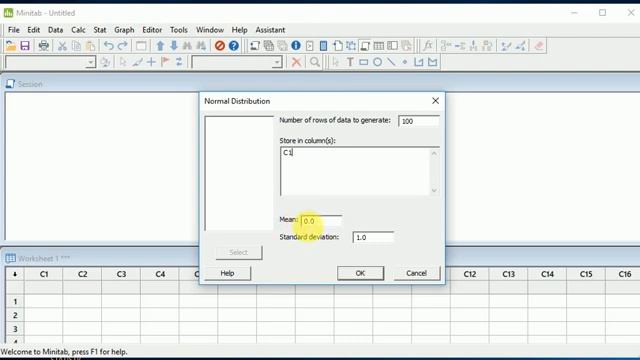640x360 pixels.
Task: Click the Session window toolbar icon
Action: coord(365,46)
